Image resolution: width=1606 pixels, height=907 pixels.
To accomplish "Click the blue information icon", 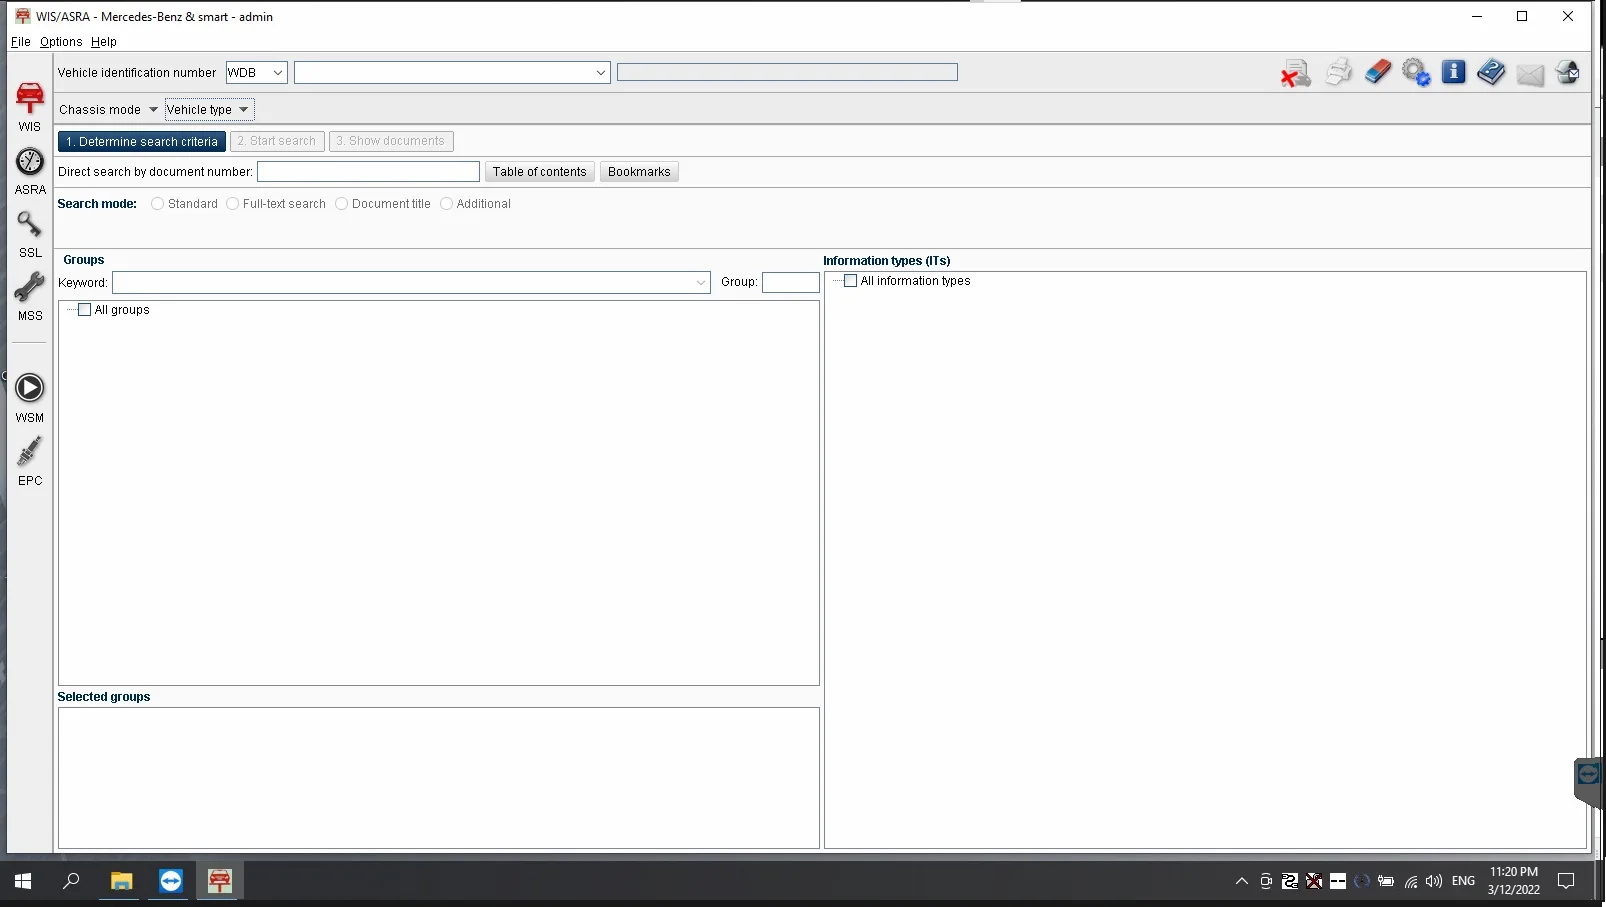I will [x=1454, y=72].
